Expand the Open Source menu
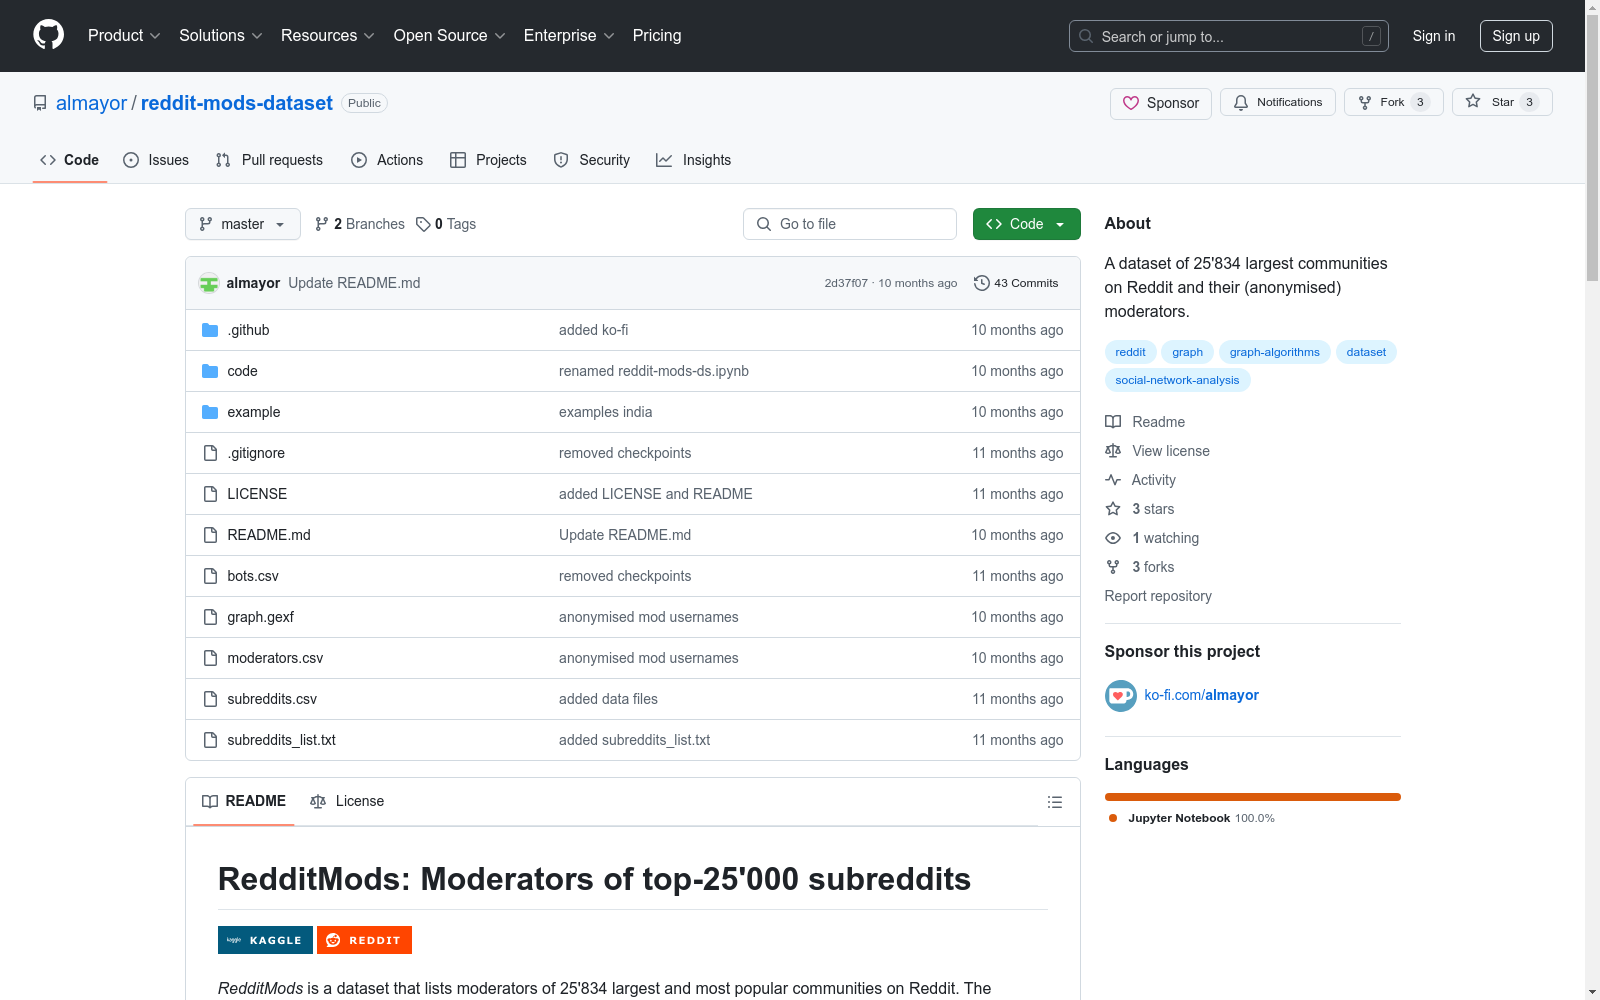This screenshot has height=1000, width=1600. coord(450,36)
